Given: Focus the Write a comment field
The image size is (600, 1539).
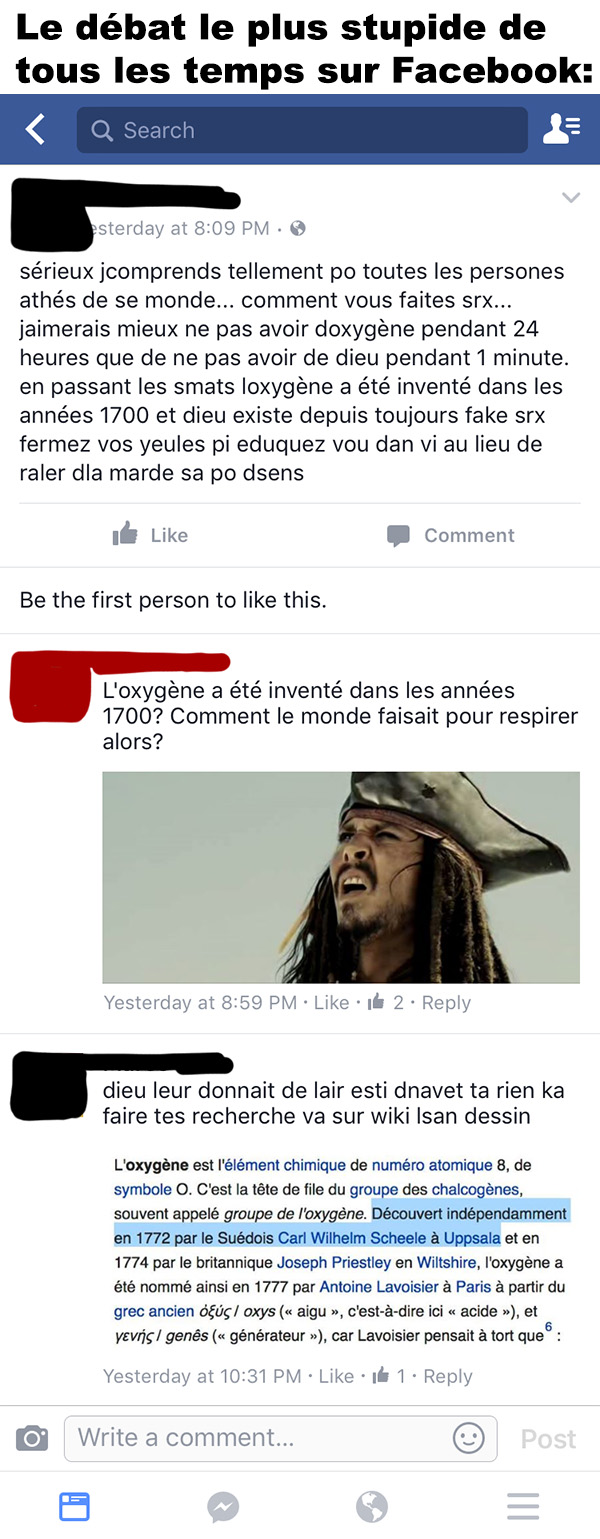Looking at the screenshot, I should (x=281, y=1438).
